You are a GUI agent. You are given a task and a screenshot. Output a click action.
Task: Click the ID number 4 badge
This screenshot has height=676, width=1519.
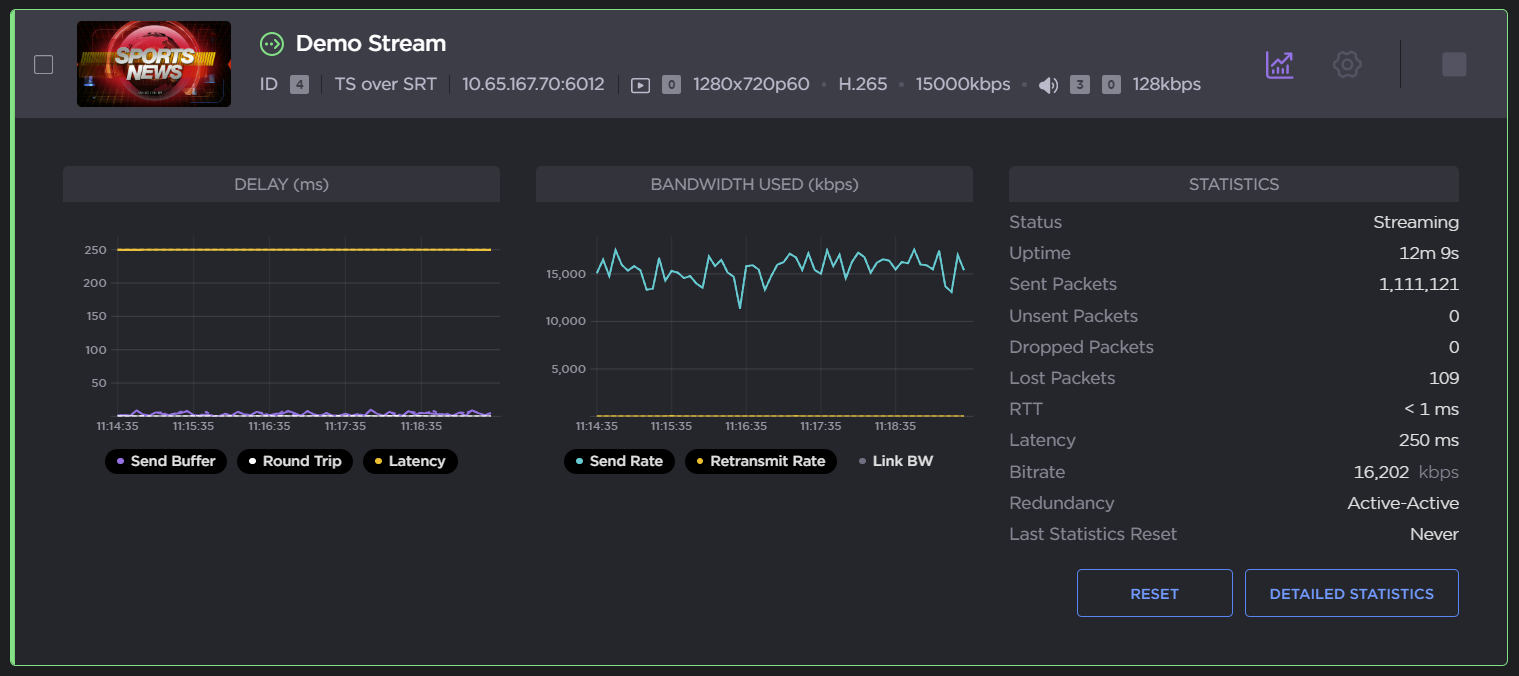click(x=299, y=85)
